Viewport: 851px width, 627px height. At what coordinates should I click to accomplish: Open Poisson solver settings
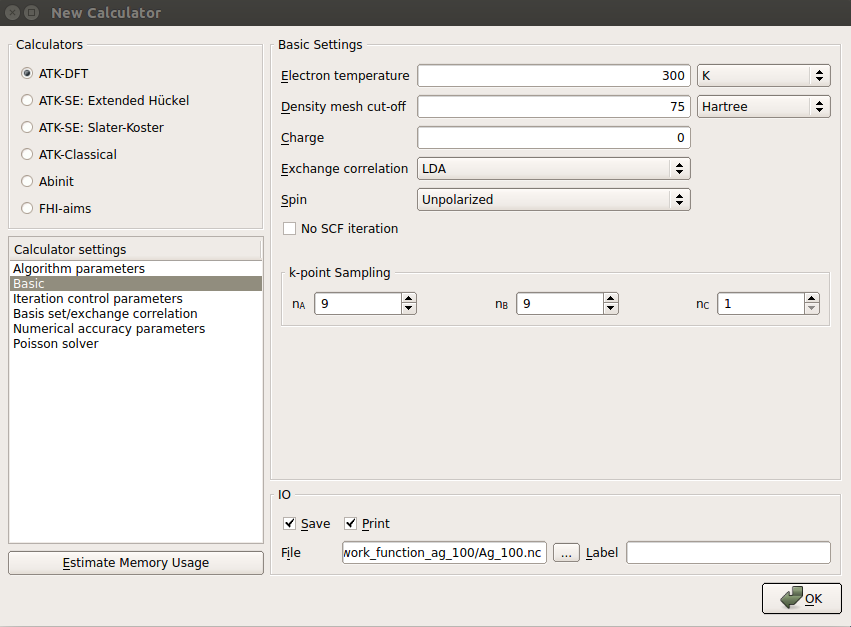136,344
